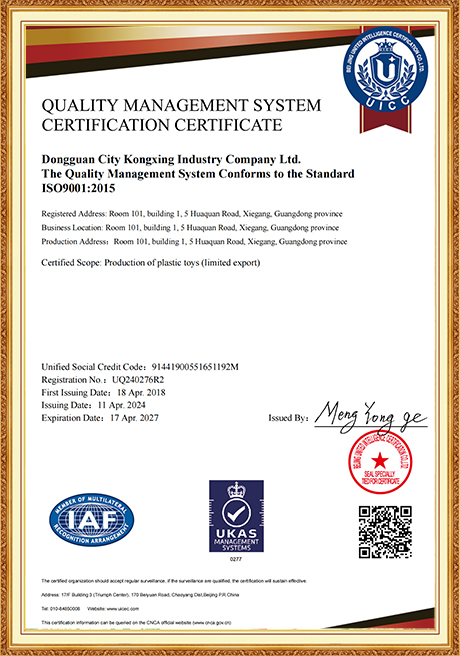
Task: Click the CNCA official website footer line
Action: 136,623
